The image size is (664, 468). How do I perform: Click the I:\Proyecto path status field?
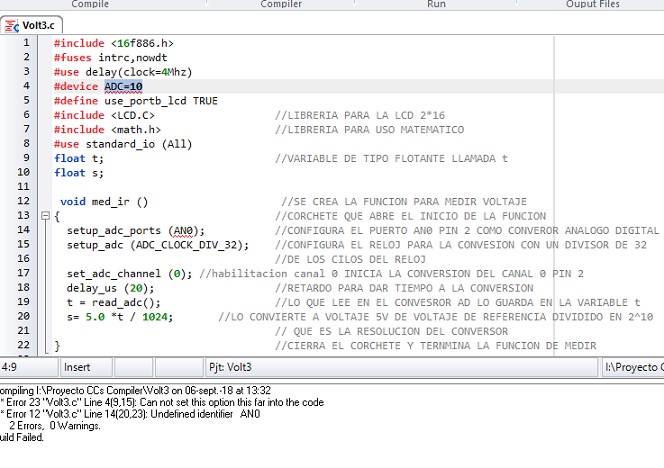(x=633, y=367)
